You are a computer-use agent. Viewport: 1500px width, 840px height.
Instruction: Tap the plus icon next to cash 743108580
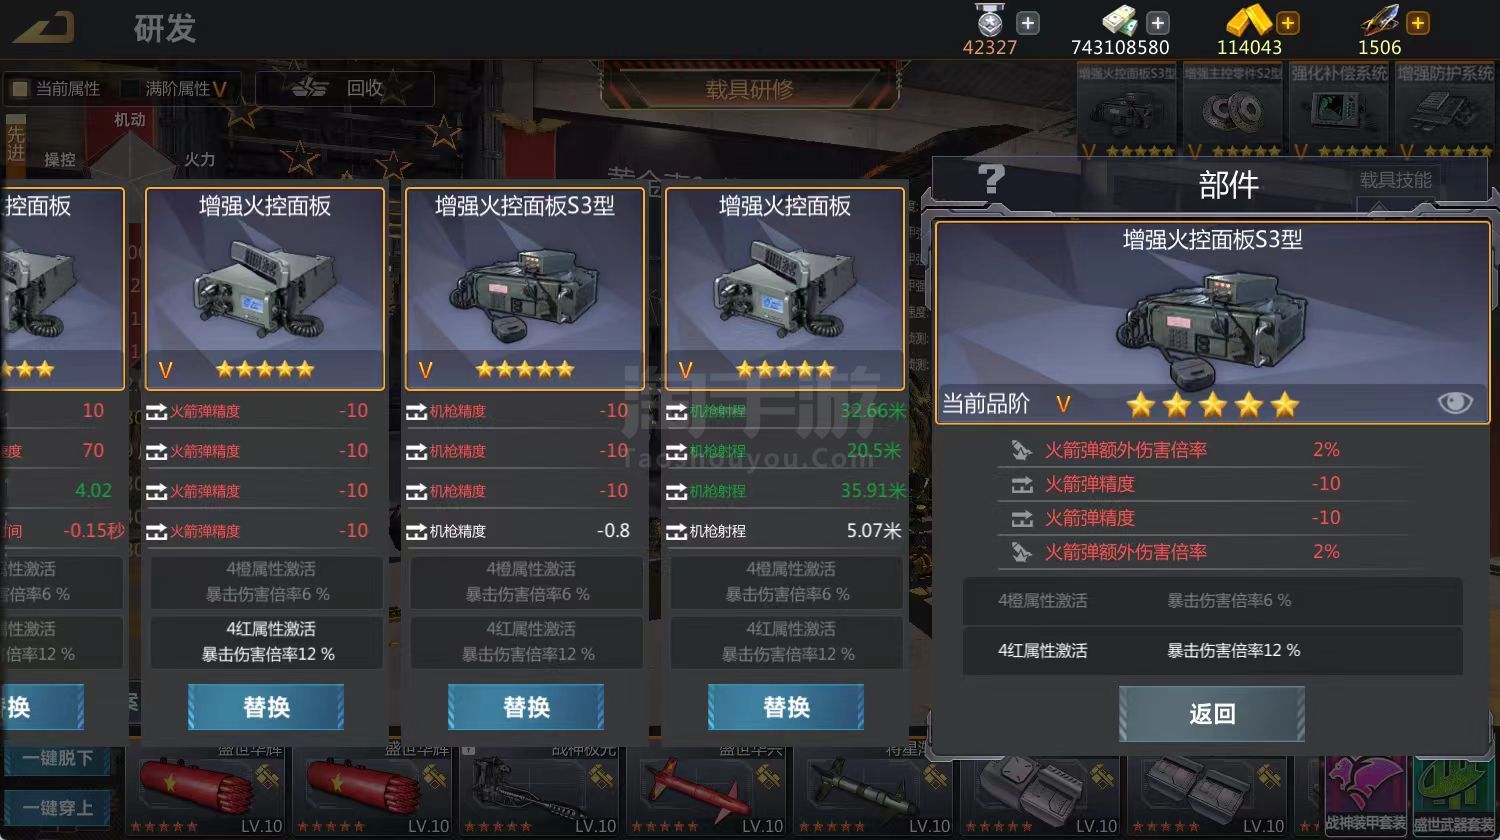point(1158,22)
